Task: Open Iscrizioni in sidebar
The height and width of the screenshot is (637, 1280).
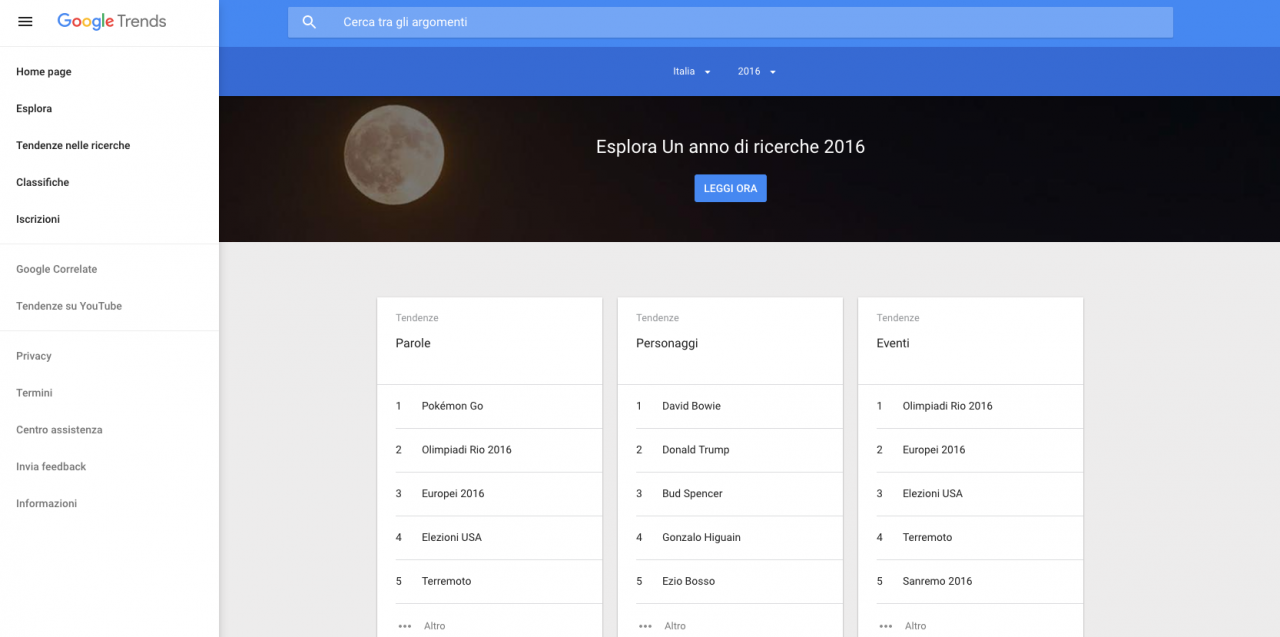Action: (x=38, y=220)
